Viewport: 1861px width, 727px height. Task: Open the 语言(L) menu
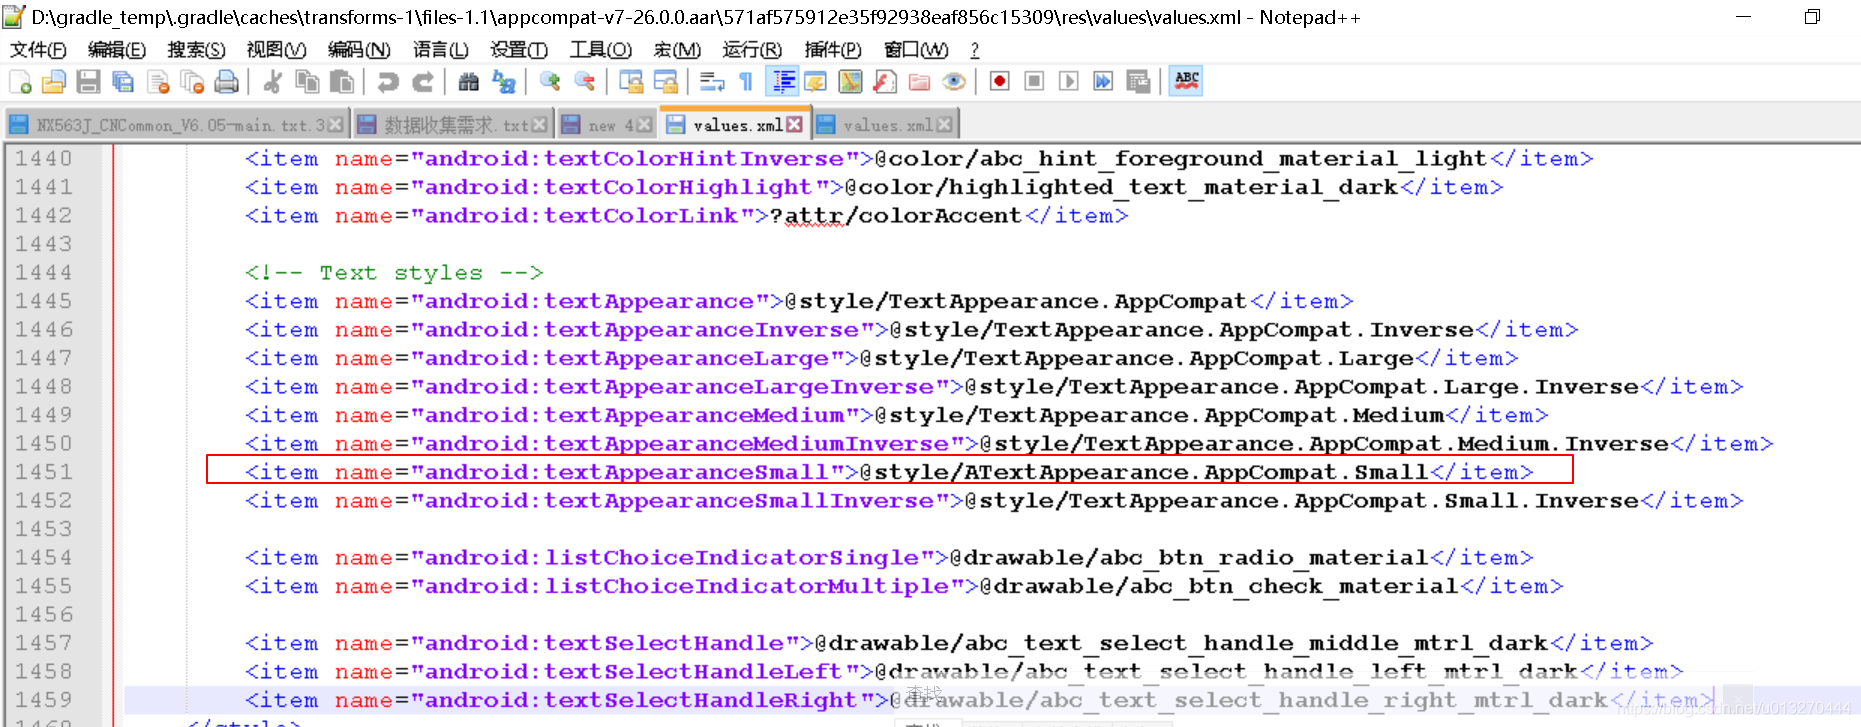(x=441, y=50)
